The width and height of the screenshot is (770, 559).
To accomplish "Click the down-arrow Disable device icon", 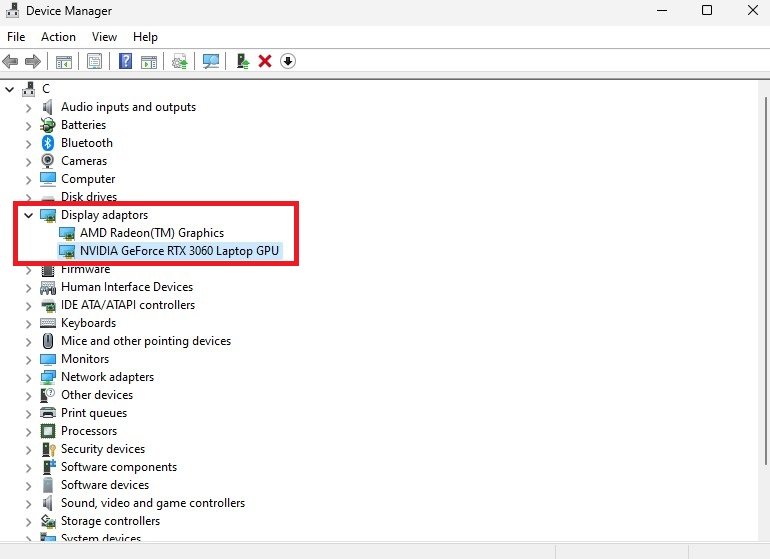I will [288, 61].
